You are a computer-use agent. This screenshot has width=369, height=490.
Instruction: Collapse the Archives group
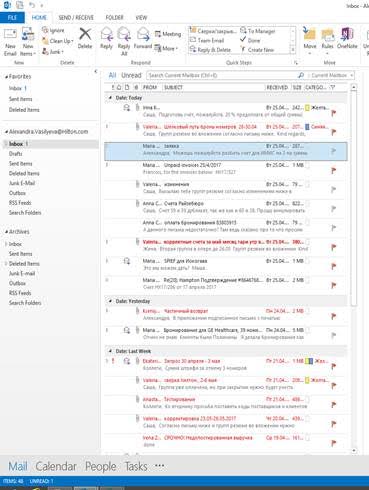pos(6,232)
